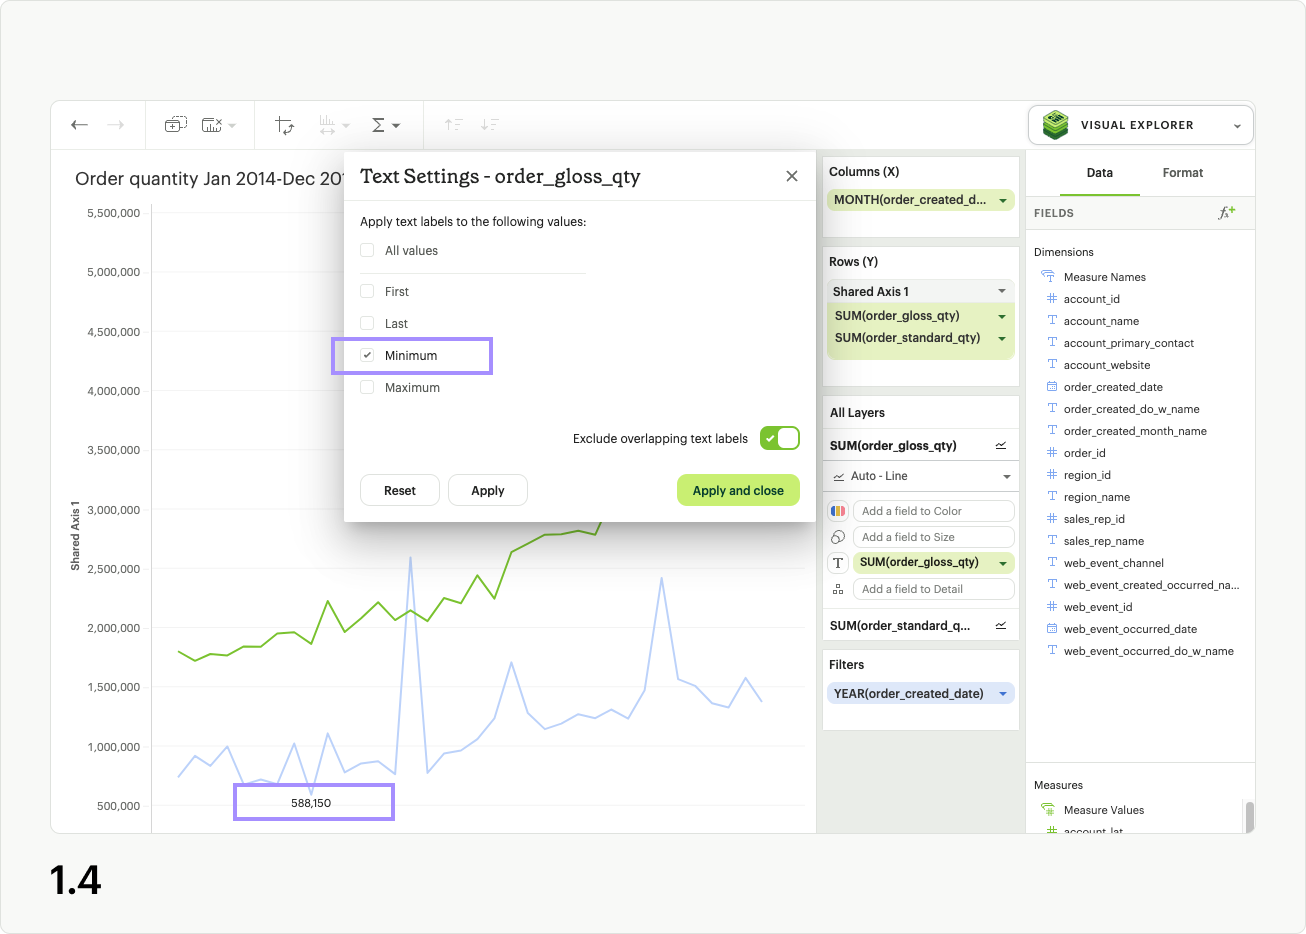
Task: Select the web_event_id field
Action: pyautogui.click(x=1098, y=607)
